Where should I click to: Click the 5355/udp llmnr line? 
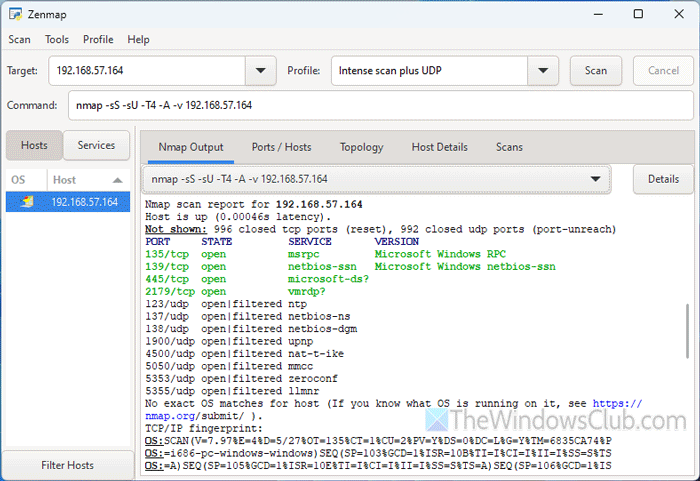pyautogui.click(x=232, y=391)
